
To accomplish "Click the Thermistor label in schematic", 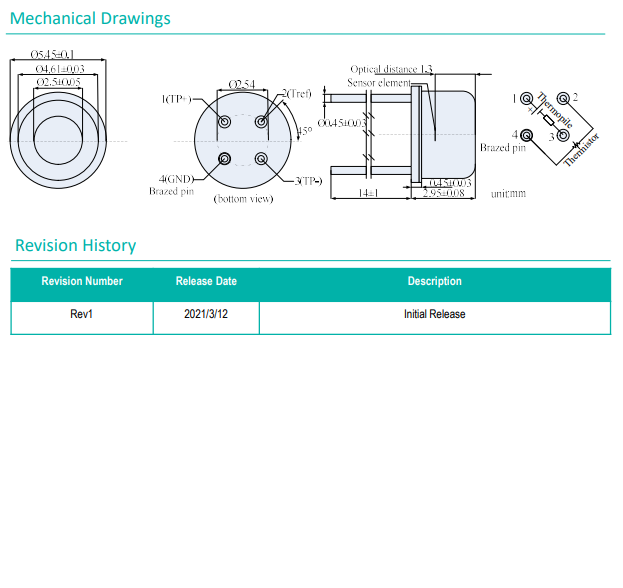I will (x=583, y=149).
